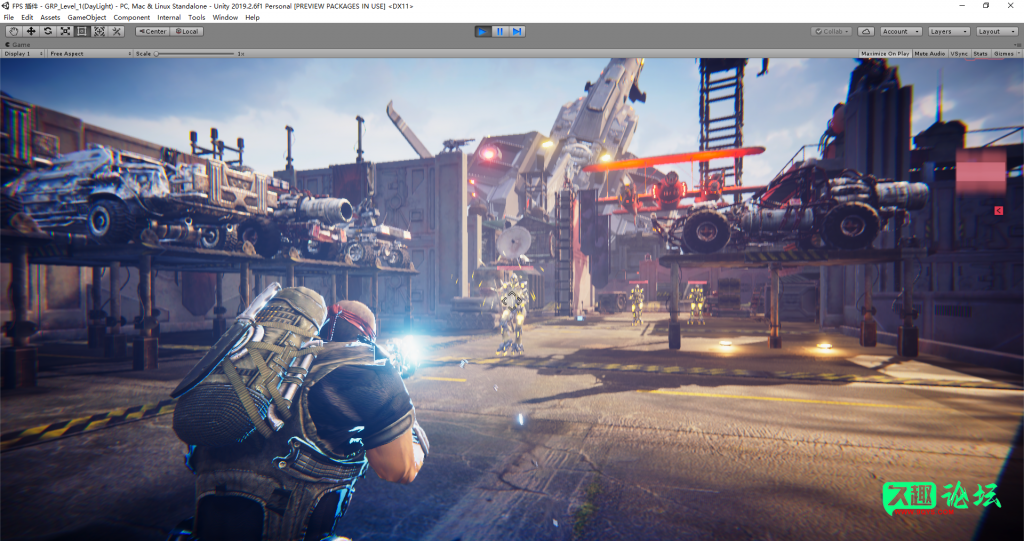Open the Layout dropdown

(996, 31)
